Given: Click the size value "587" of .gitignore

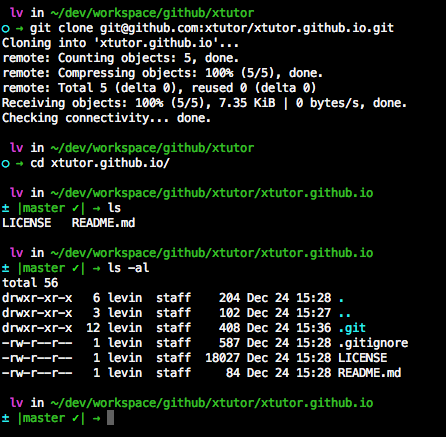Looking at the screenshot, I should (229, 343).
